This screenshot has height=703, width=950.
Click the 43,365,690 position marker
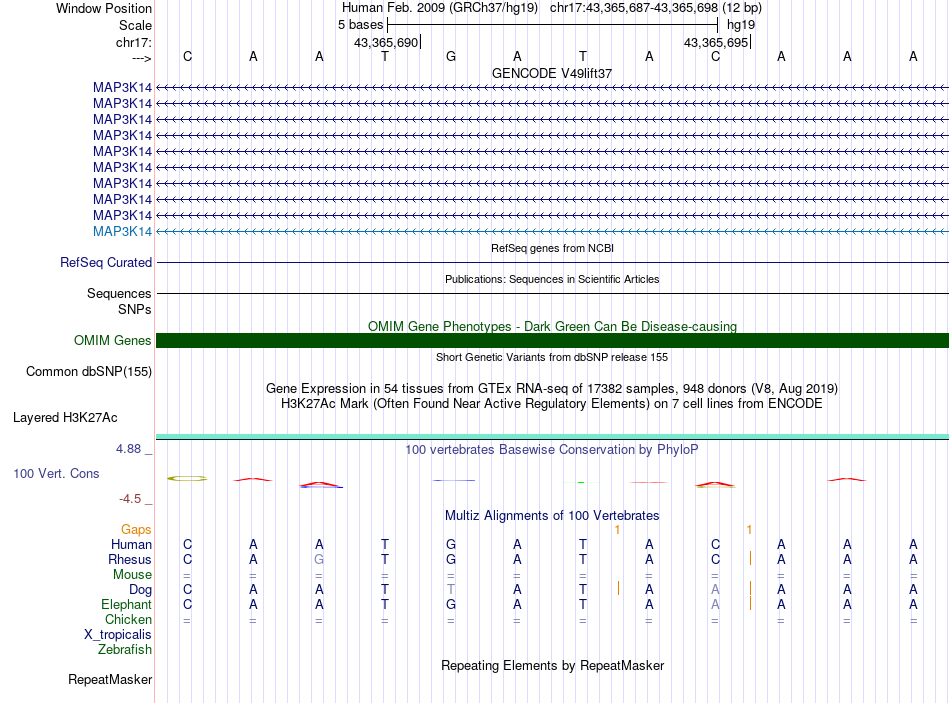click(x=387, y=42)
